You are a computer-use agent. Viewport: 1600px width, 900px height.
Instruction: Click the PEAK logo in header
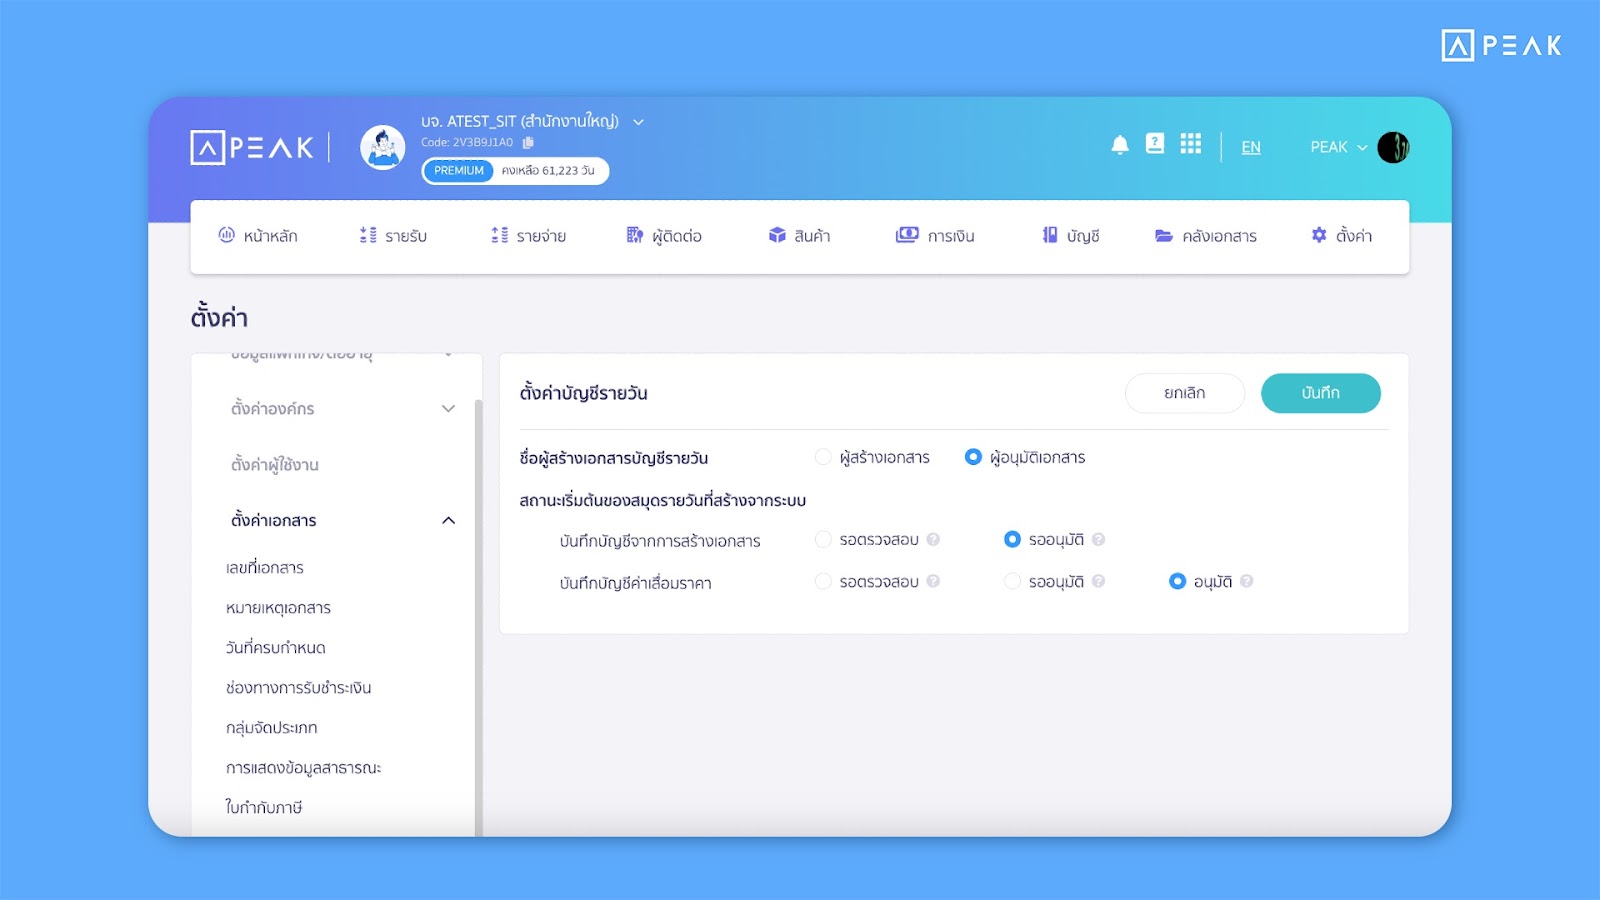253,148
